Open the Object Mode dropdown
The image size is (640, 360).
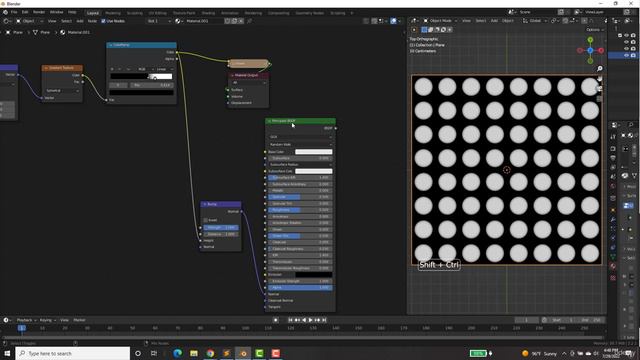(440, 21)
